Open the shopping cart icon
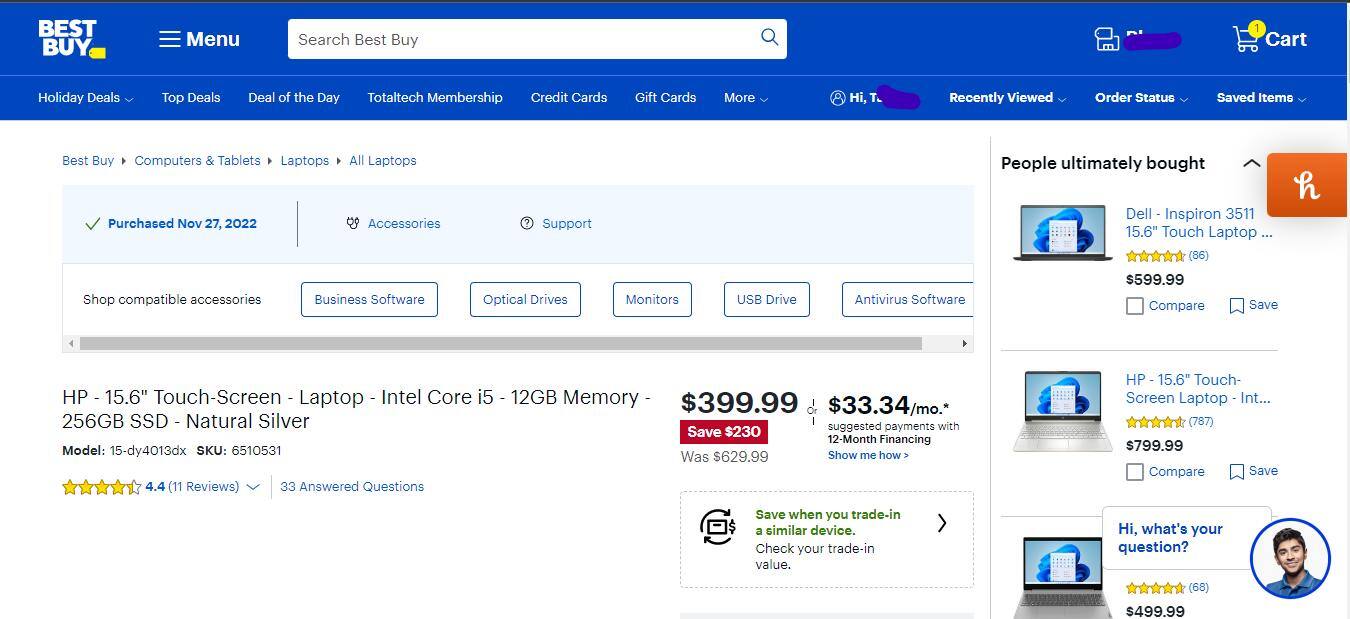Viewport: 1350px width, 619px height. [1246, 39]
